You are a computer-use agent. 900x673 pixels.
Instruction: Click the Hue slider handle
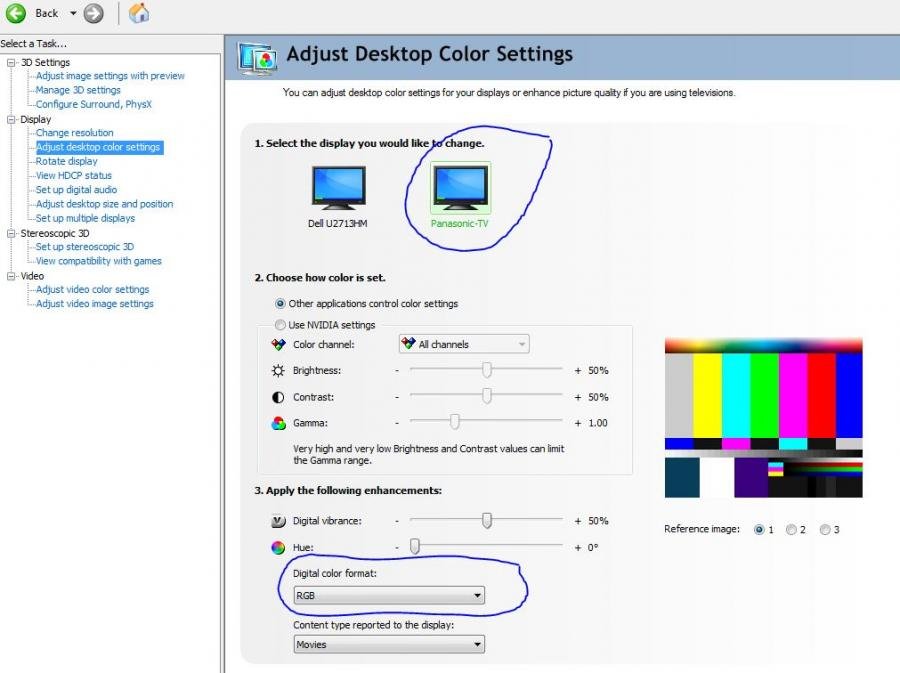coord(415,546)
